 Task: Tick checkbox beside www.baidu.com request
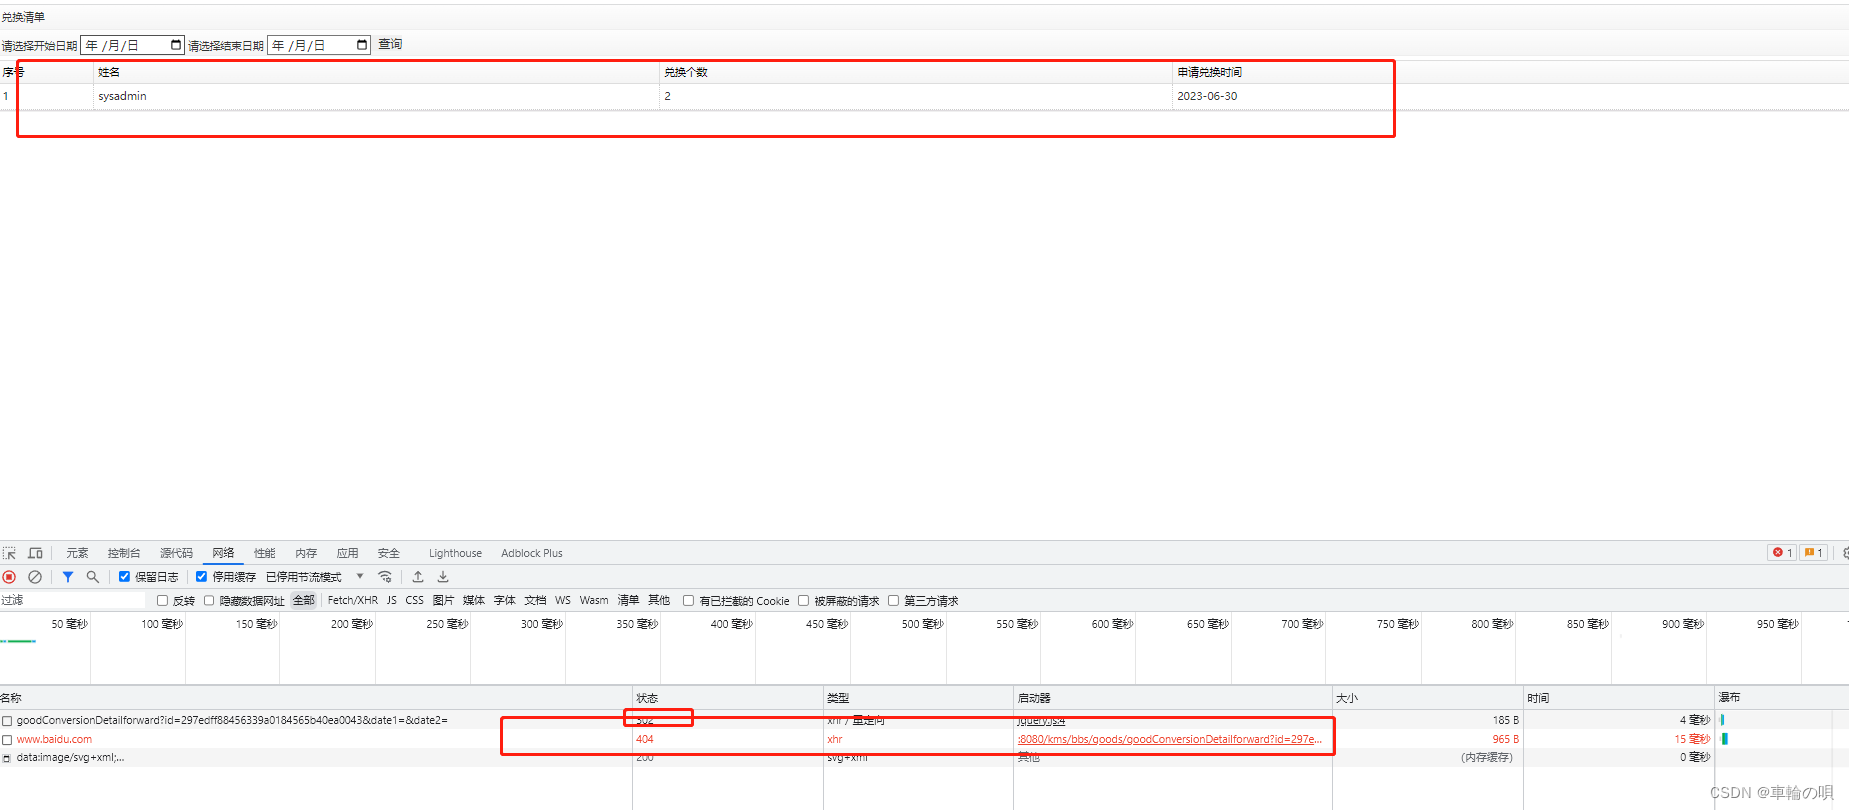click(7, 740)
